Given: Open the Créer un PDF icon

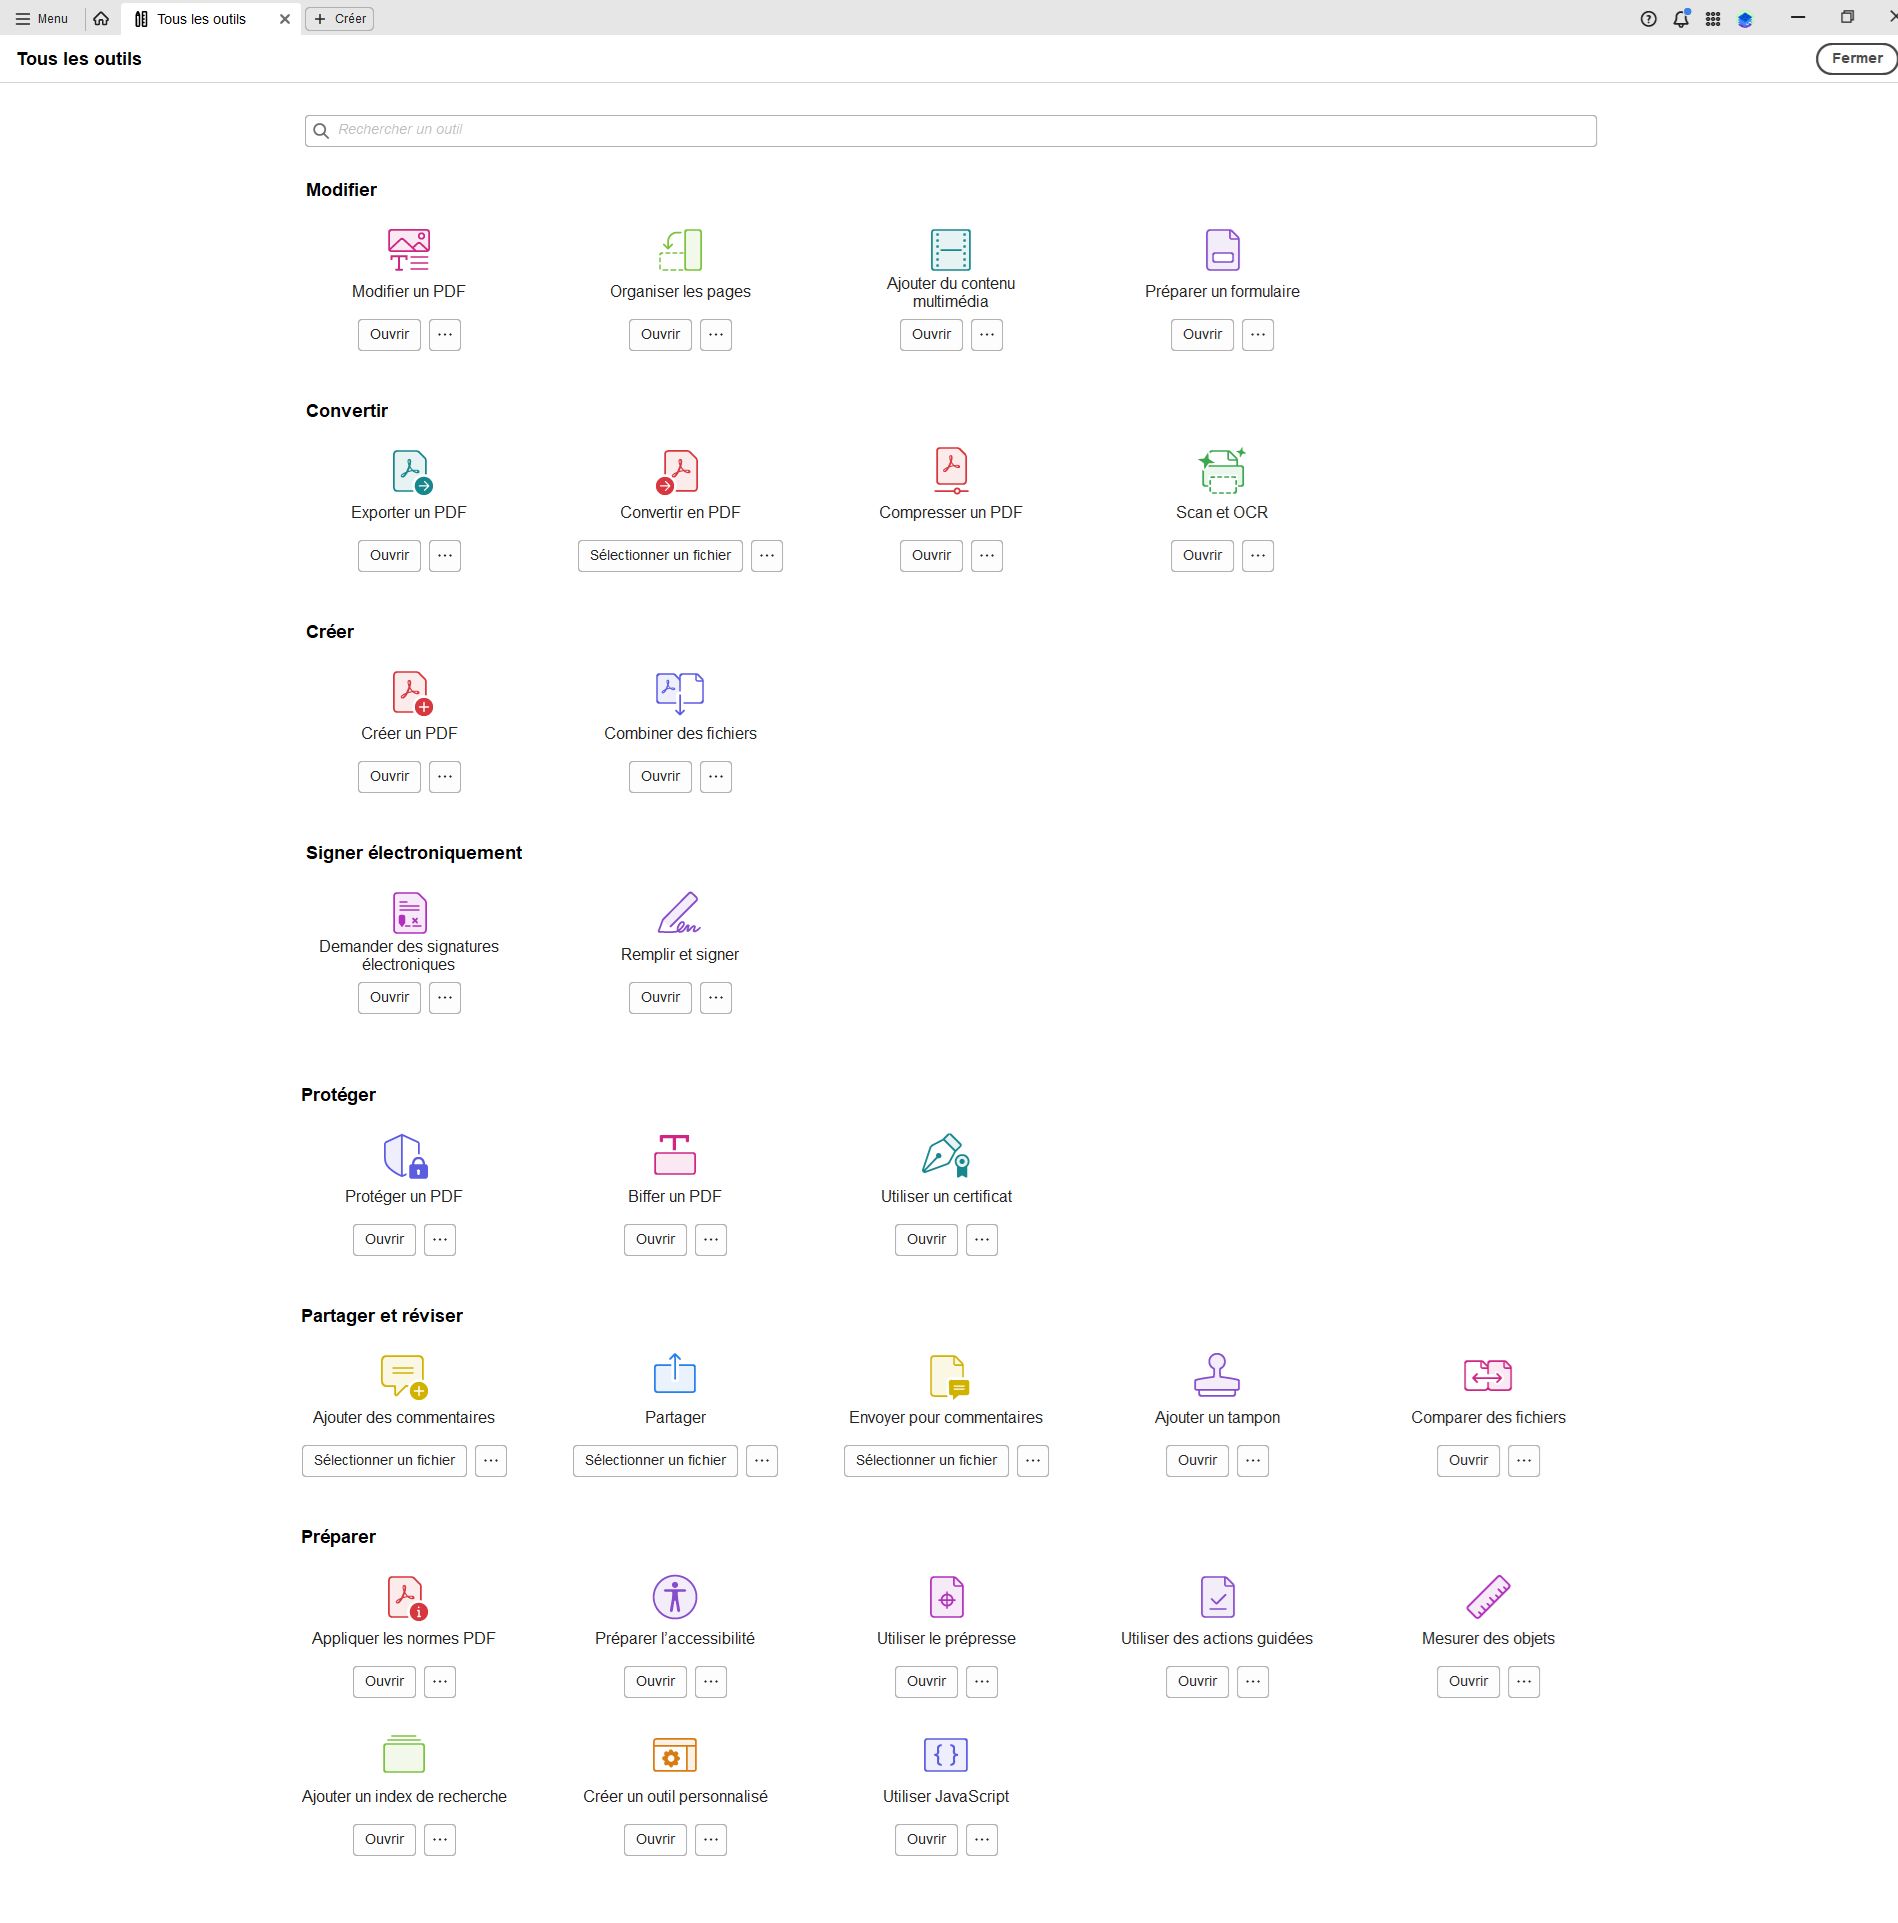Looking at the screenshot, I should (x=409, y=692).
